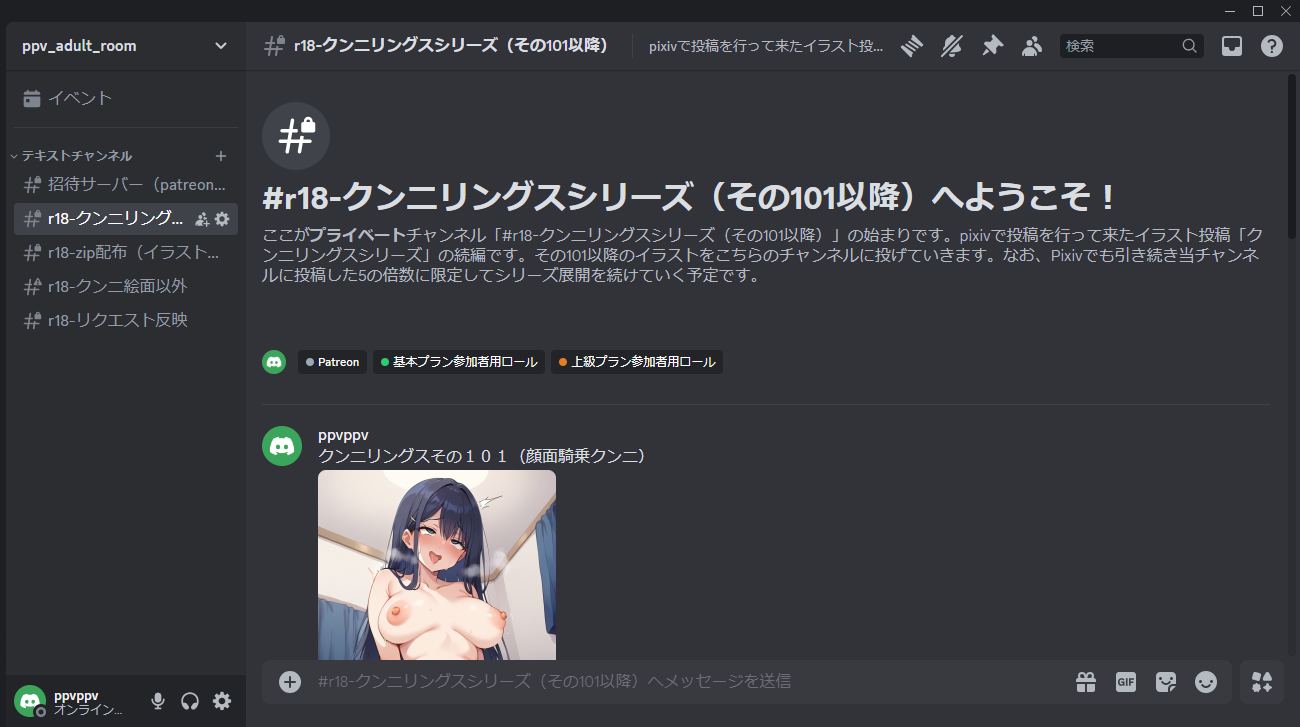The height and width of the screenshot is (727, 1300).
Task: Open the apps launcher icon
Action: tap(1262, 682)
